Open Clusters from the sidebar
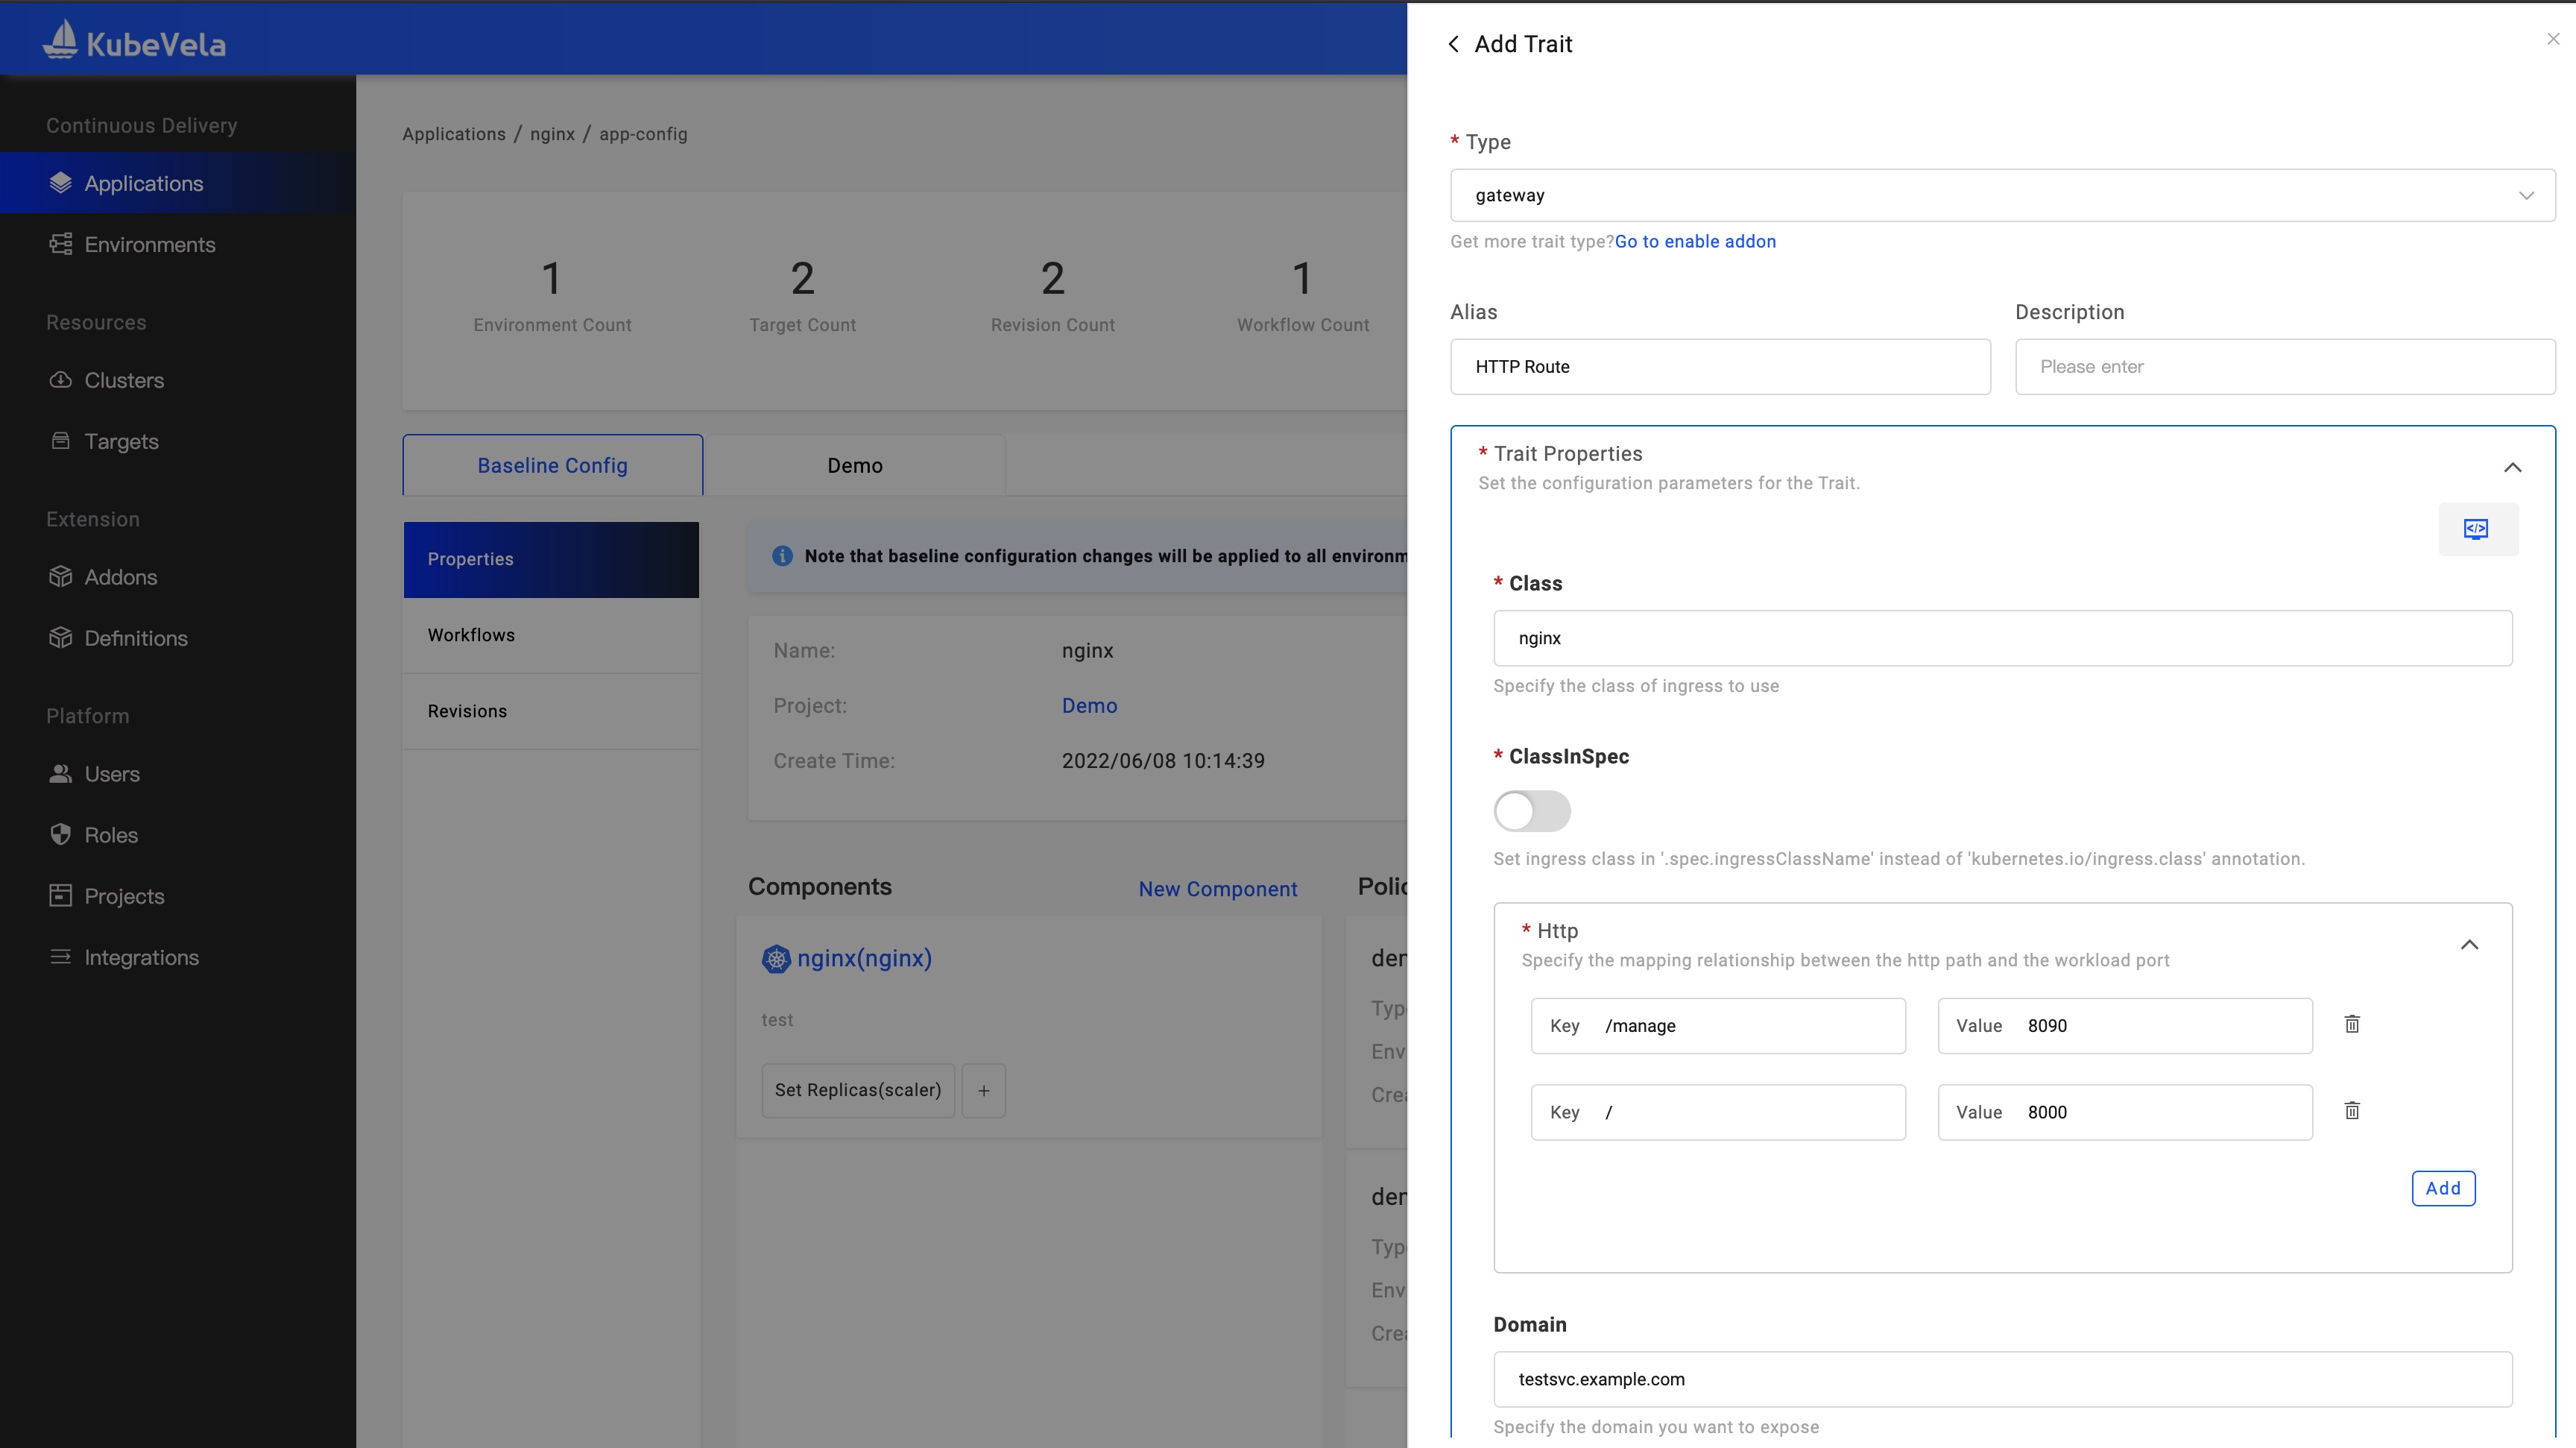 point(123,380)
